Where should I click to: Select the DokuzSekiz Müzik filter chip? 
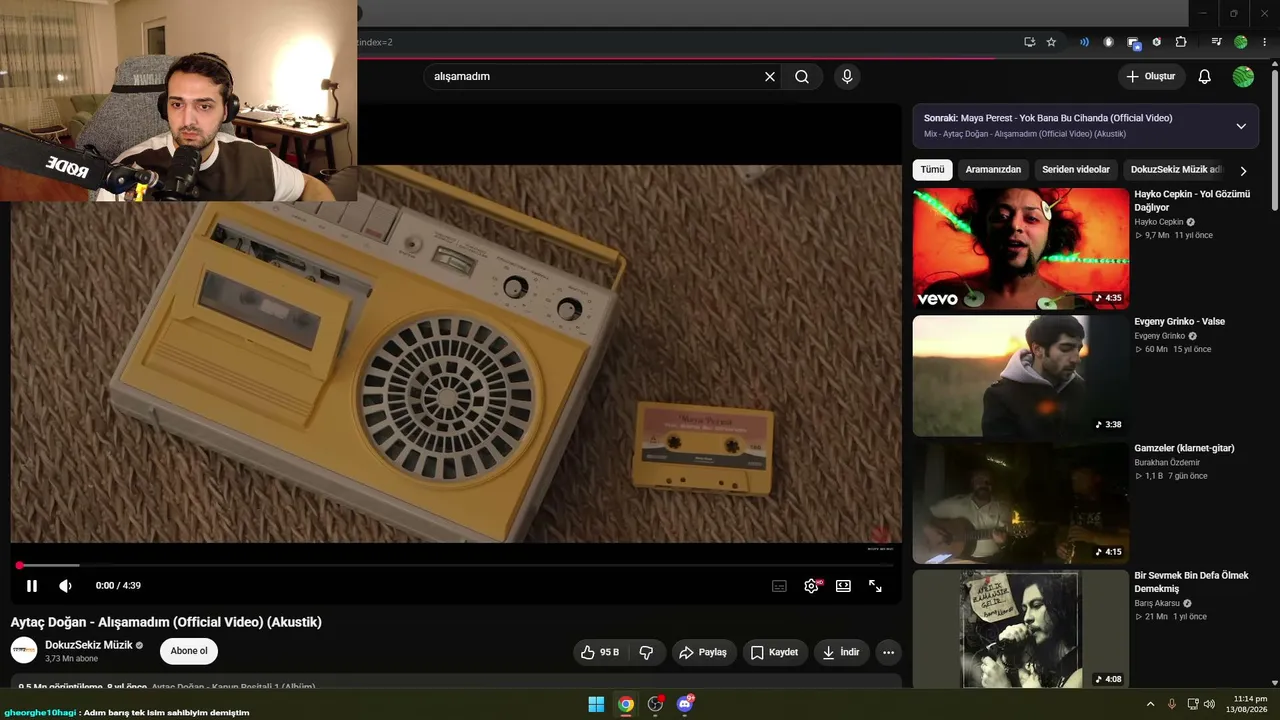click(x=1176, y=170)
